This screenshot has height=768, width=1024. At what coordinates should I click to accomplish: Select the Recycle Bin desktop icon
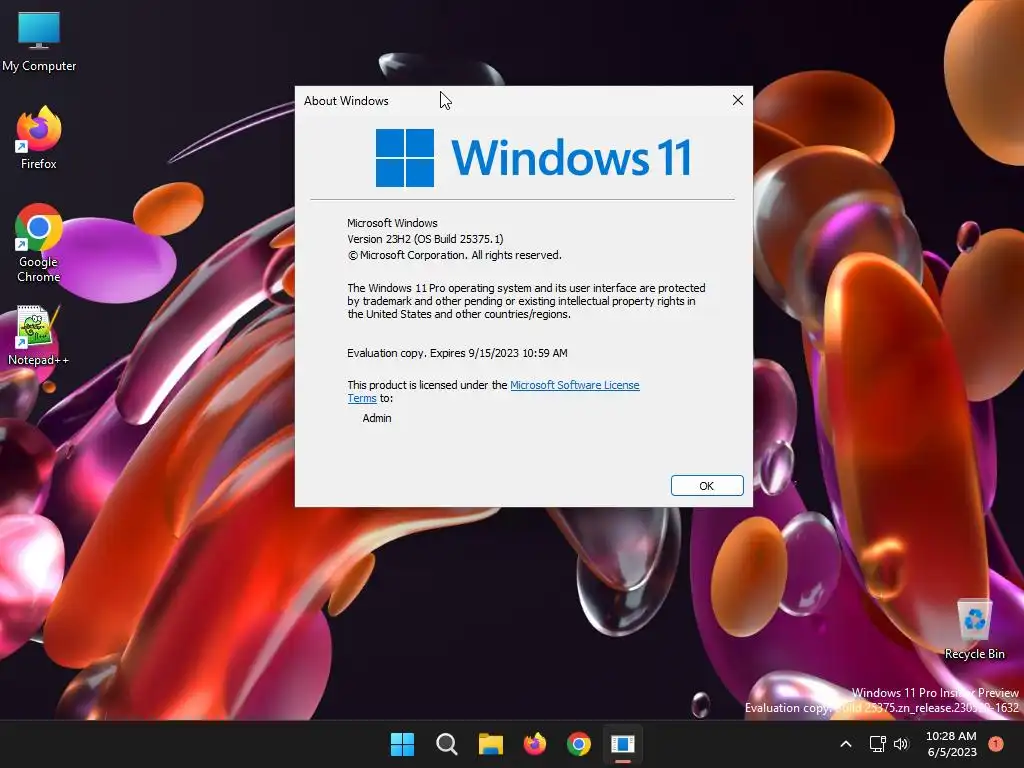974,630
